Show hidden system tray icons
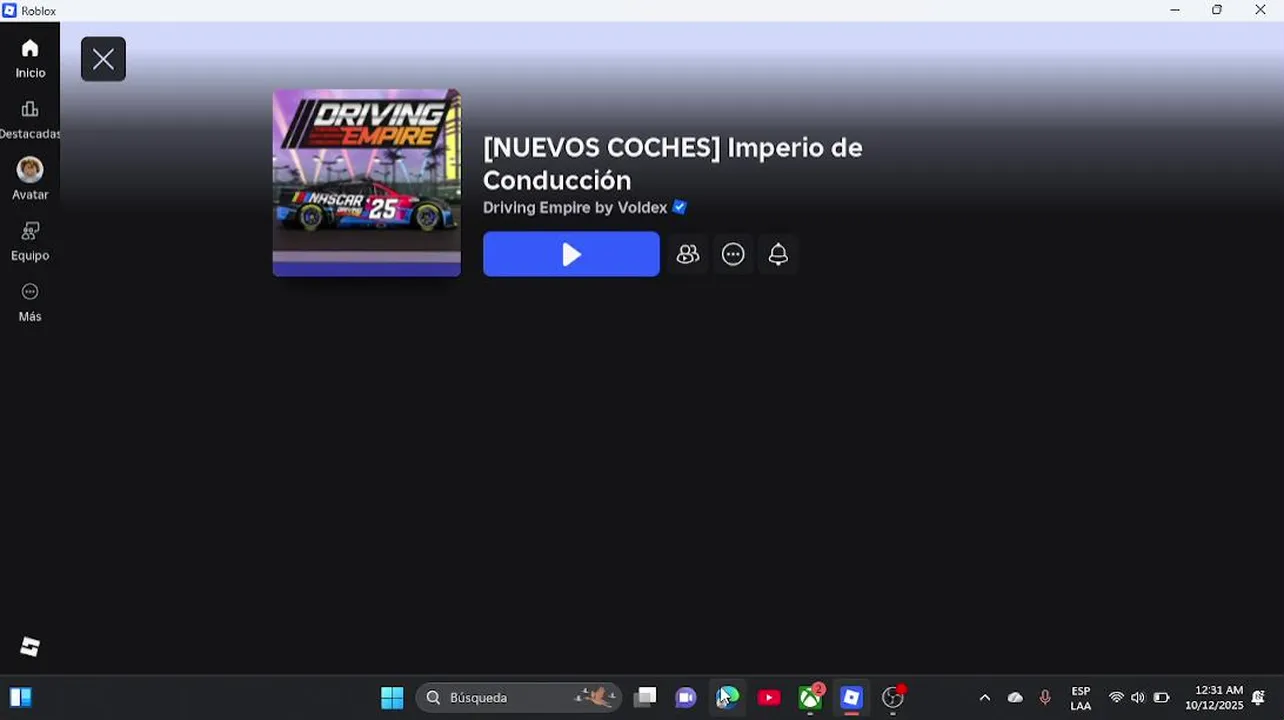This screenshot has width=1284, height=720. coord(984,698)
